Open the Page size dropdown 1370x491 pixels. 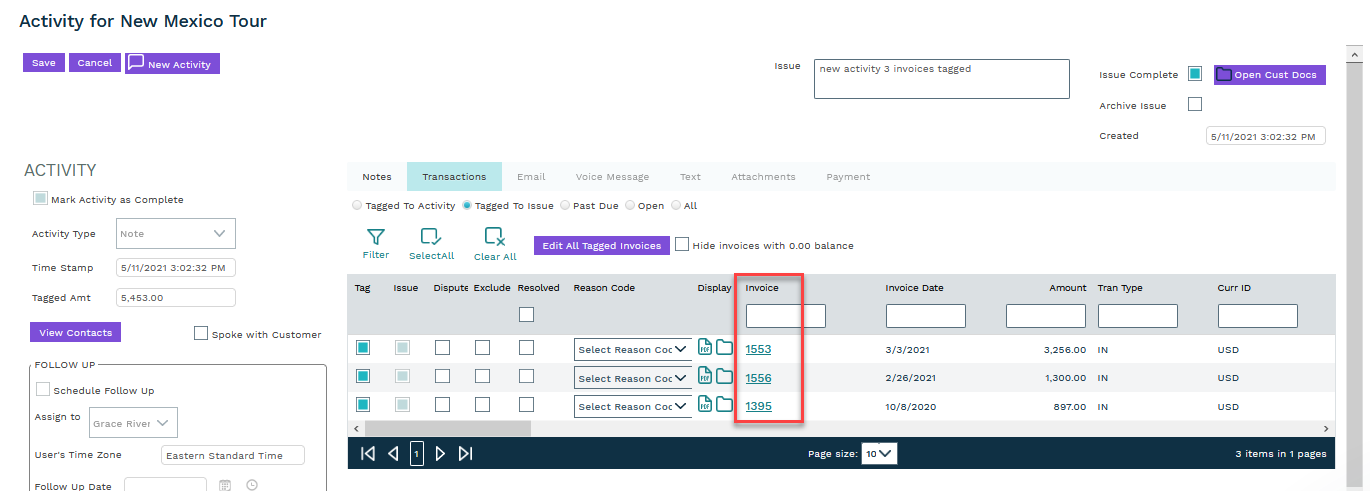click(880, 454)
